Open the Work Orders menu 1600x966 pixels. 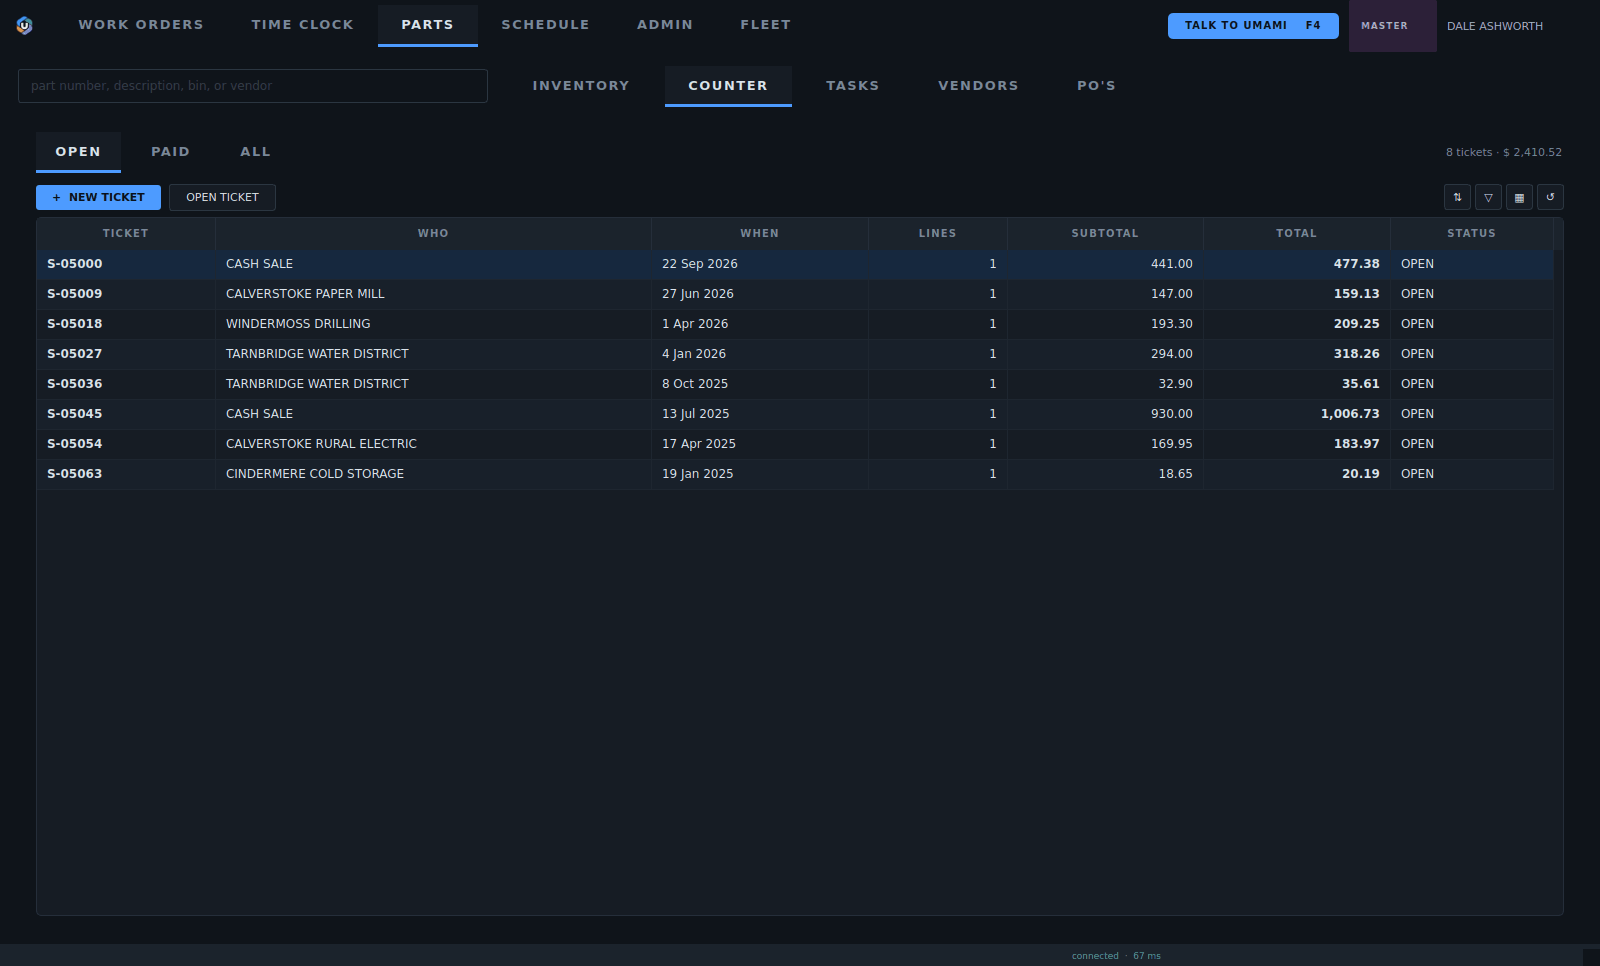[141, 25]
